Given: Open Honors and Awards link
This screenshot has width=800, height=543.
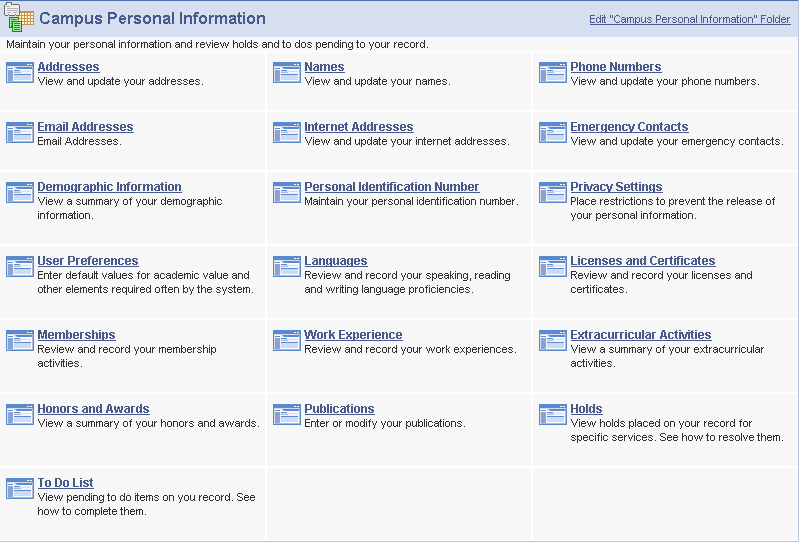Looking at the screenshot, I should tap(93, 409).
